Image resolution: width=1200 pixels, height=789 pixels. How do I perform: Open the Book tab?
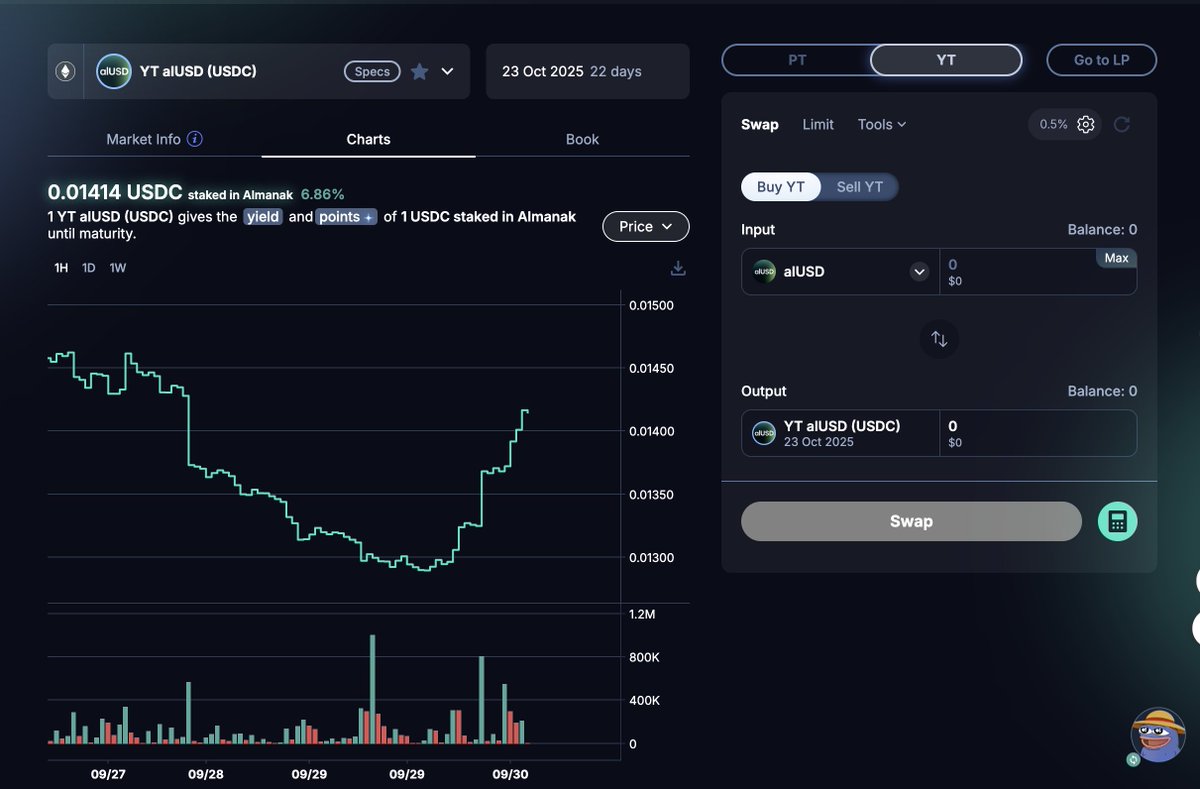tap(582, 139)
